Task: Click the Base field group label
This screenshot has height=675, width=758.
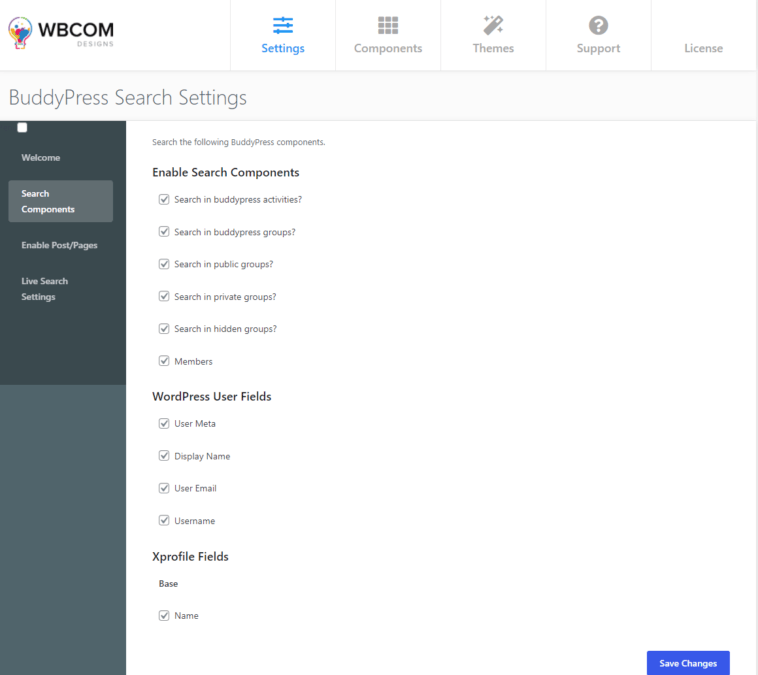Action: pos(168,584)
